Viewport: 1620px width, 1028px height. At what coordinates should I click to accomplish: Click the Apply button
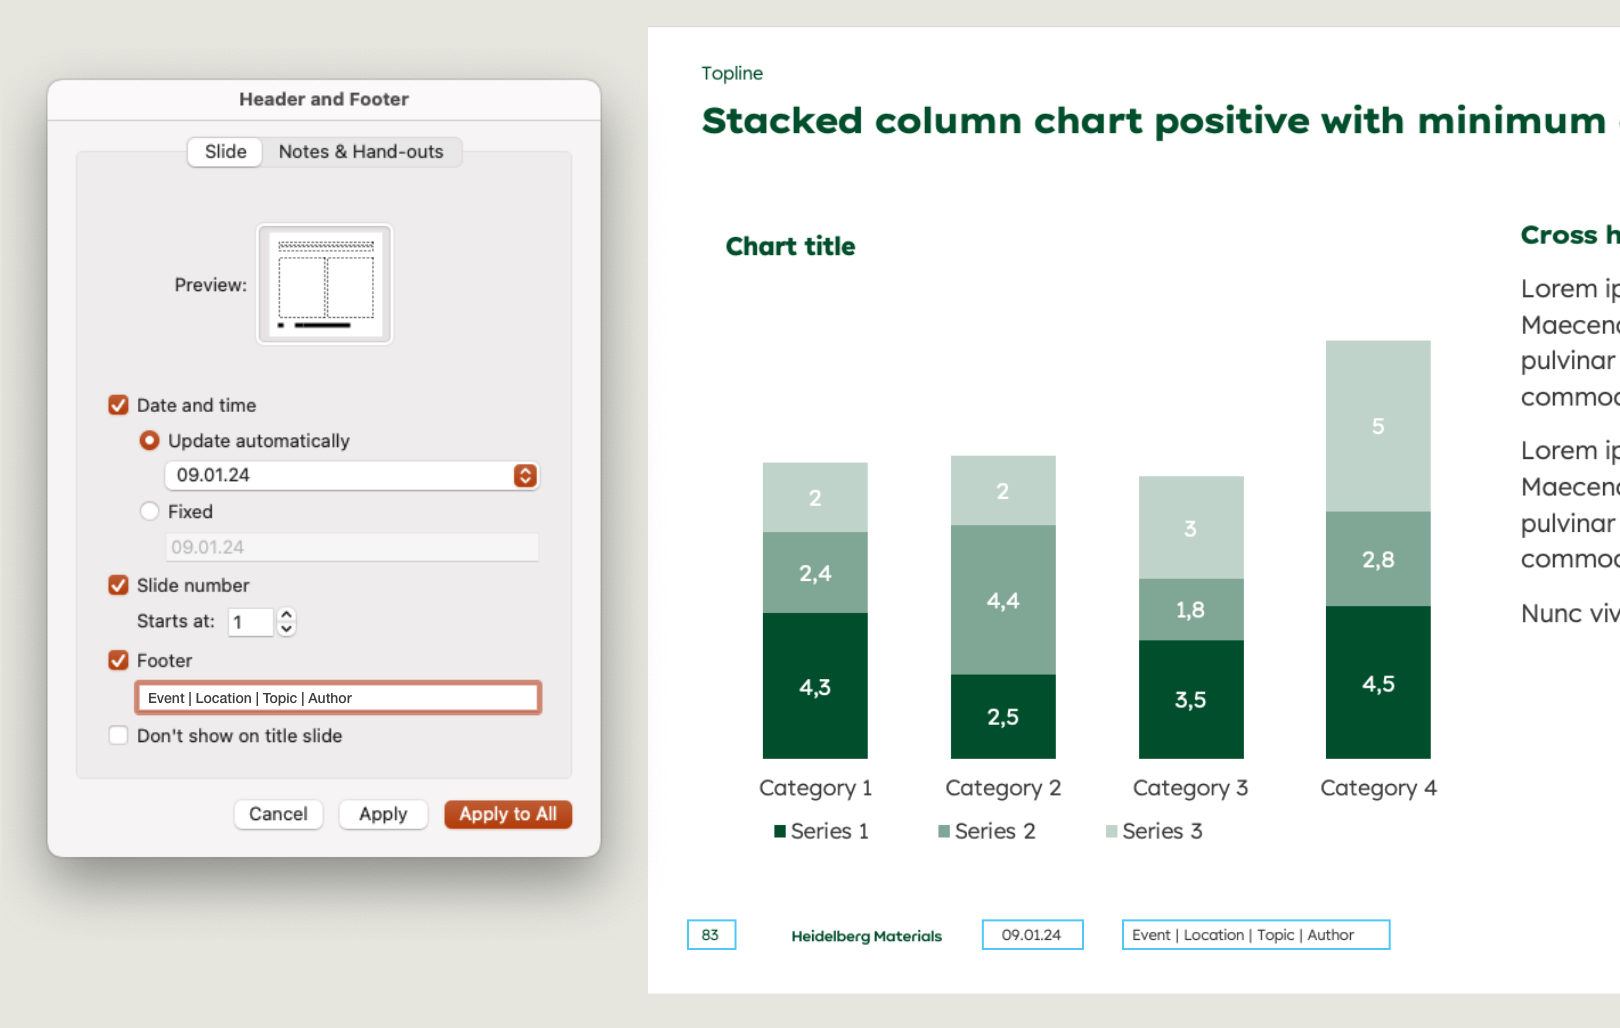383,814
